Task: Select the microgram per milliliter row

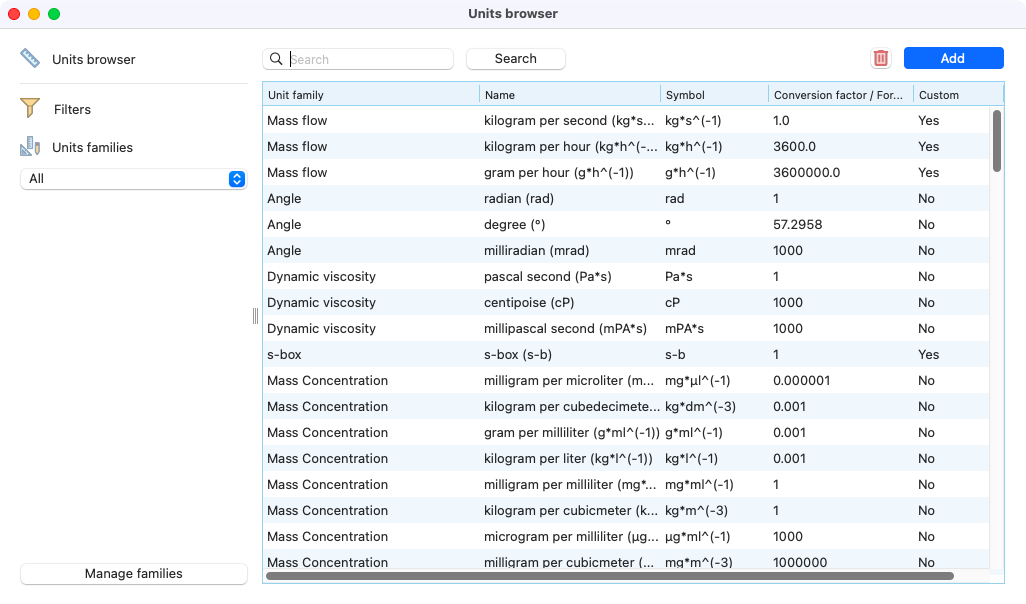Action: (626, 537)
